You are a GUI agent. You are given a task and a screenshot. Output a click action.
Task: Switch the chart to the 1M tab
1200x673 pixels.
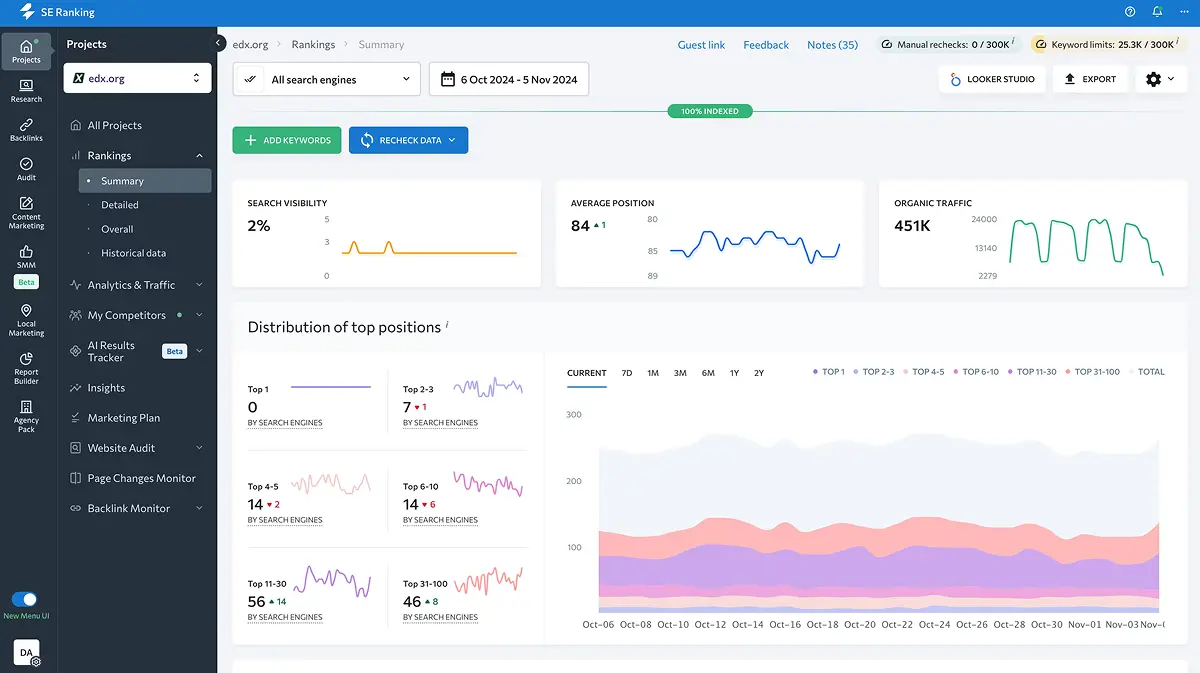653,371
